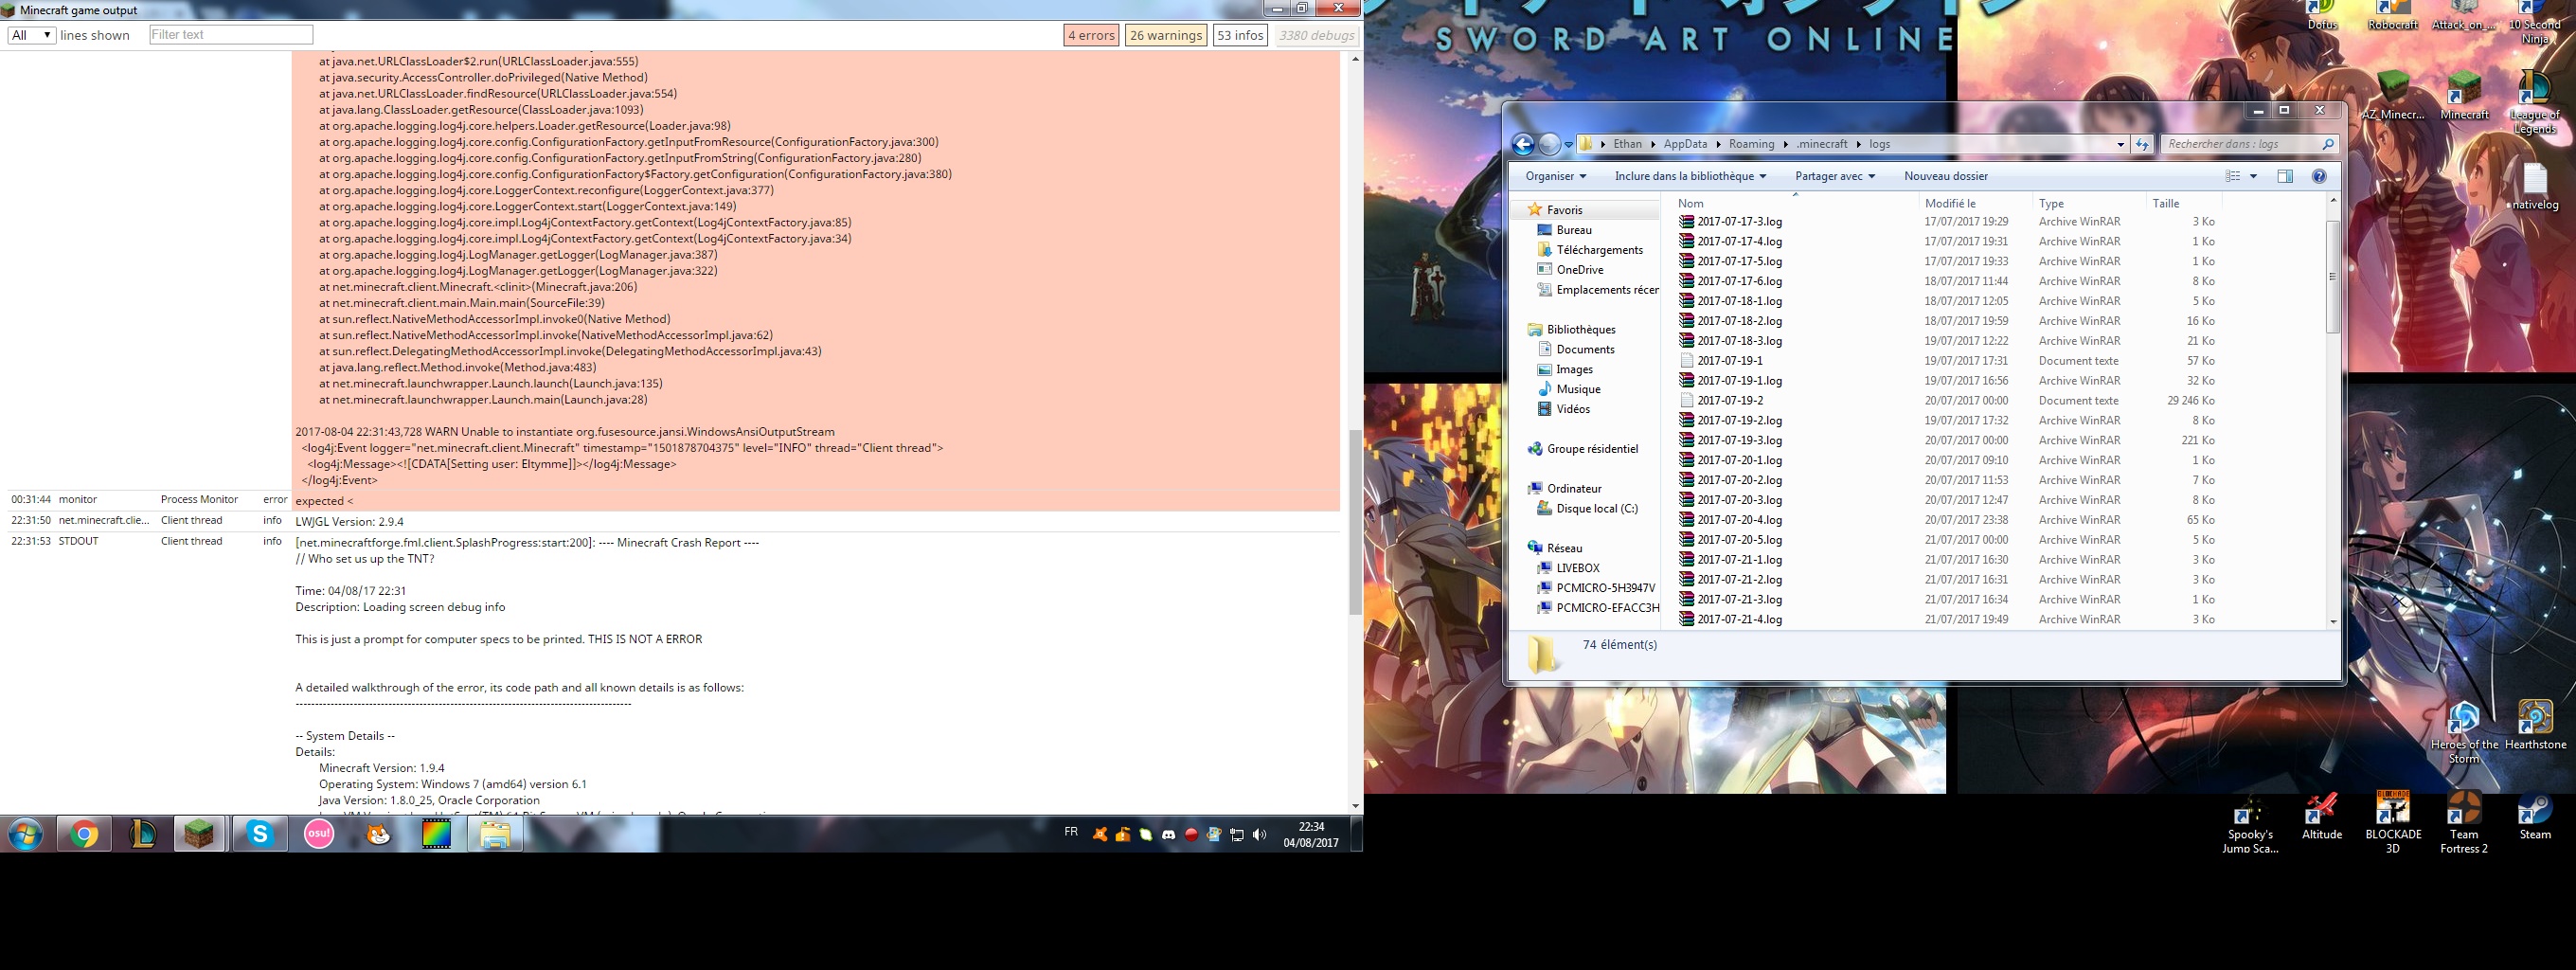Screen dimensions: 2576x970
Task: Click '.minecraft' in the Explorer address path
Action: coord(1822,144)
